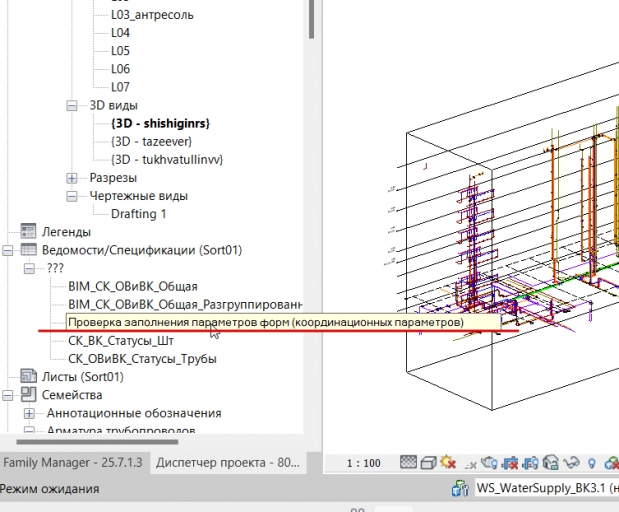Open the Worksets icon in status bar
Viewport: 619px width, 512px height.
(460, 488)
